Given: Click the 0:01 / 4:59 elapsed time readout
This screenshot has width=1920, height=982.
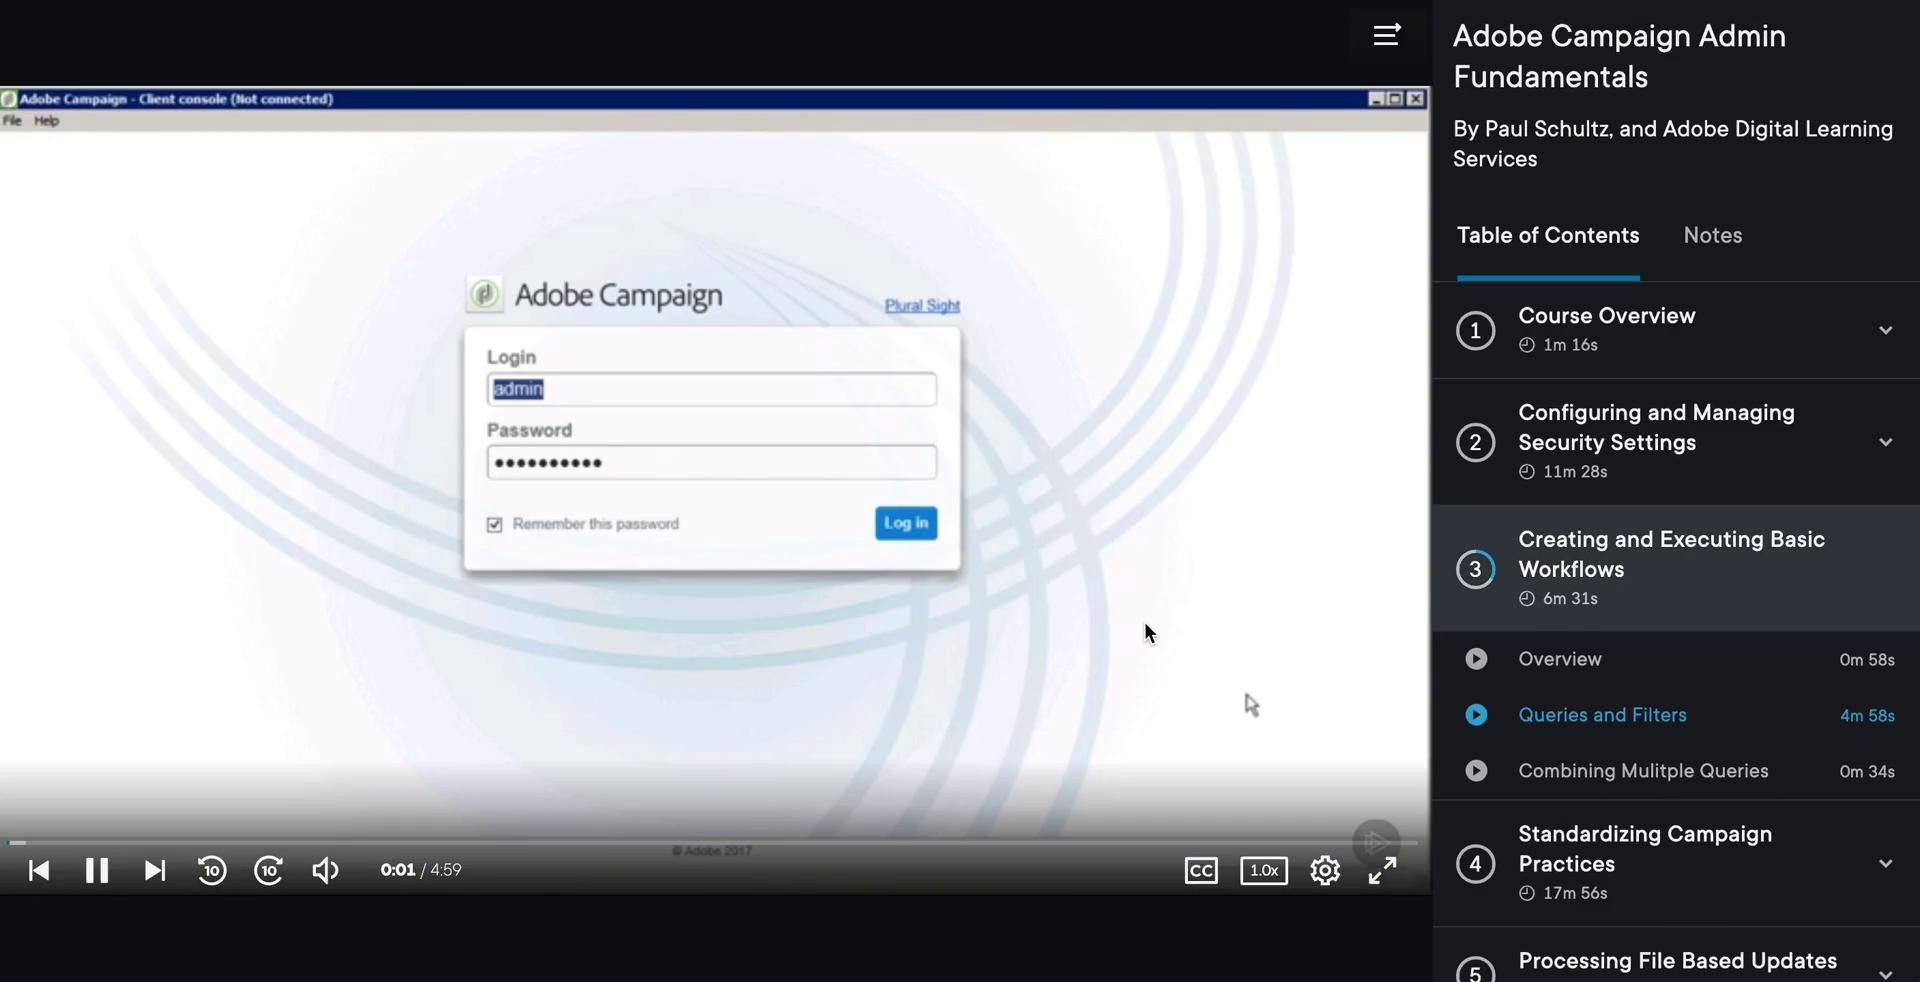Looking at the screenshot, I should tap(421, 870).
